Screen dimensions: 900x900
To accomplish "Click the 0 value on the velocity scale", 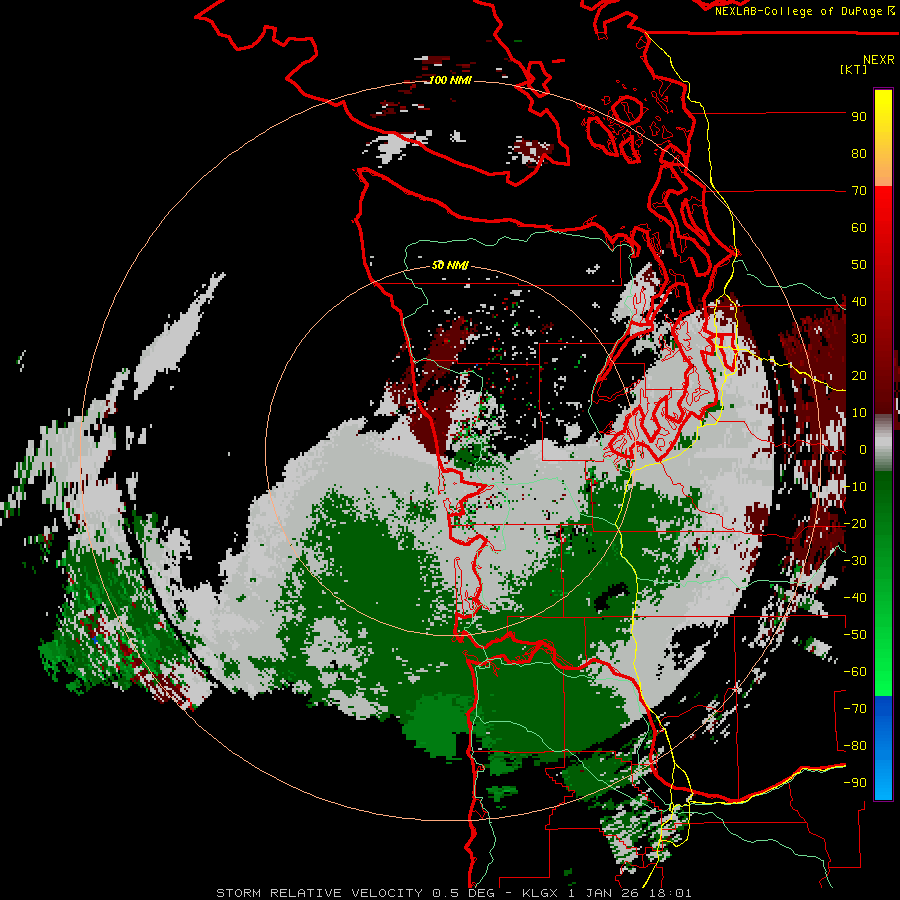I will pyautogui.click(x=863, y=449).
